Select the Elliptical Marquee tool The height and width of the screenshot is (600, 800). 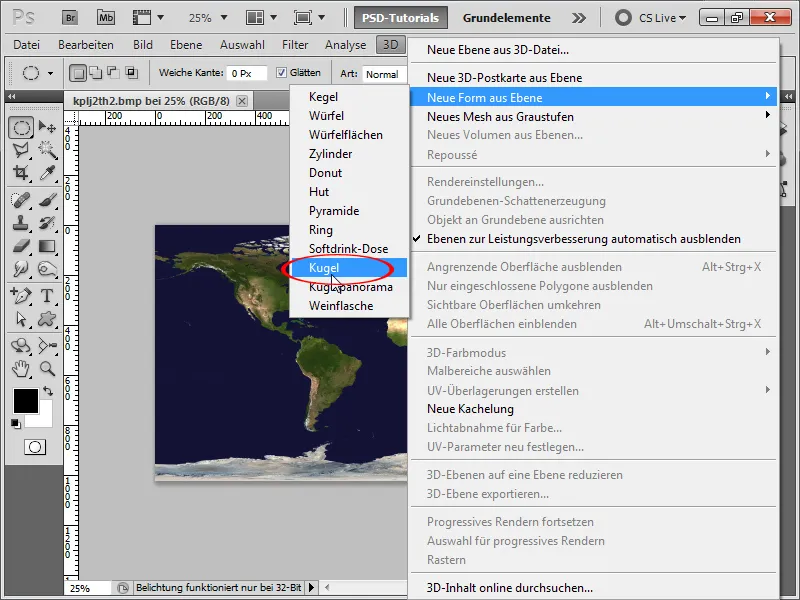point(21,127)
